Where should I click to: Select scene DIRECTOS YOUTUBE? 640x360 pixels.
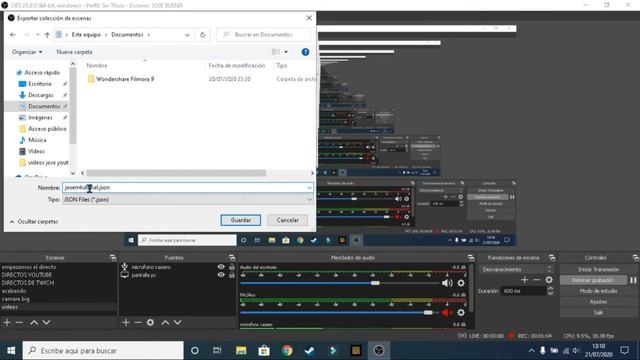(27, 275)
